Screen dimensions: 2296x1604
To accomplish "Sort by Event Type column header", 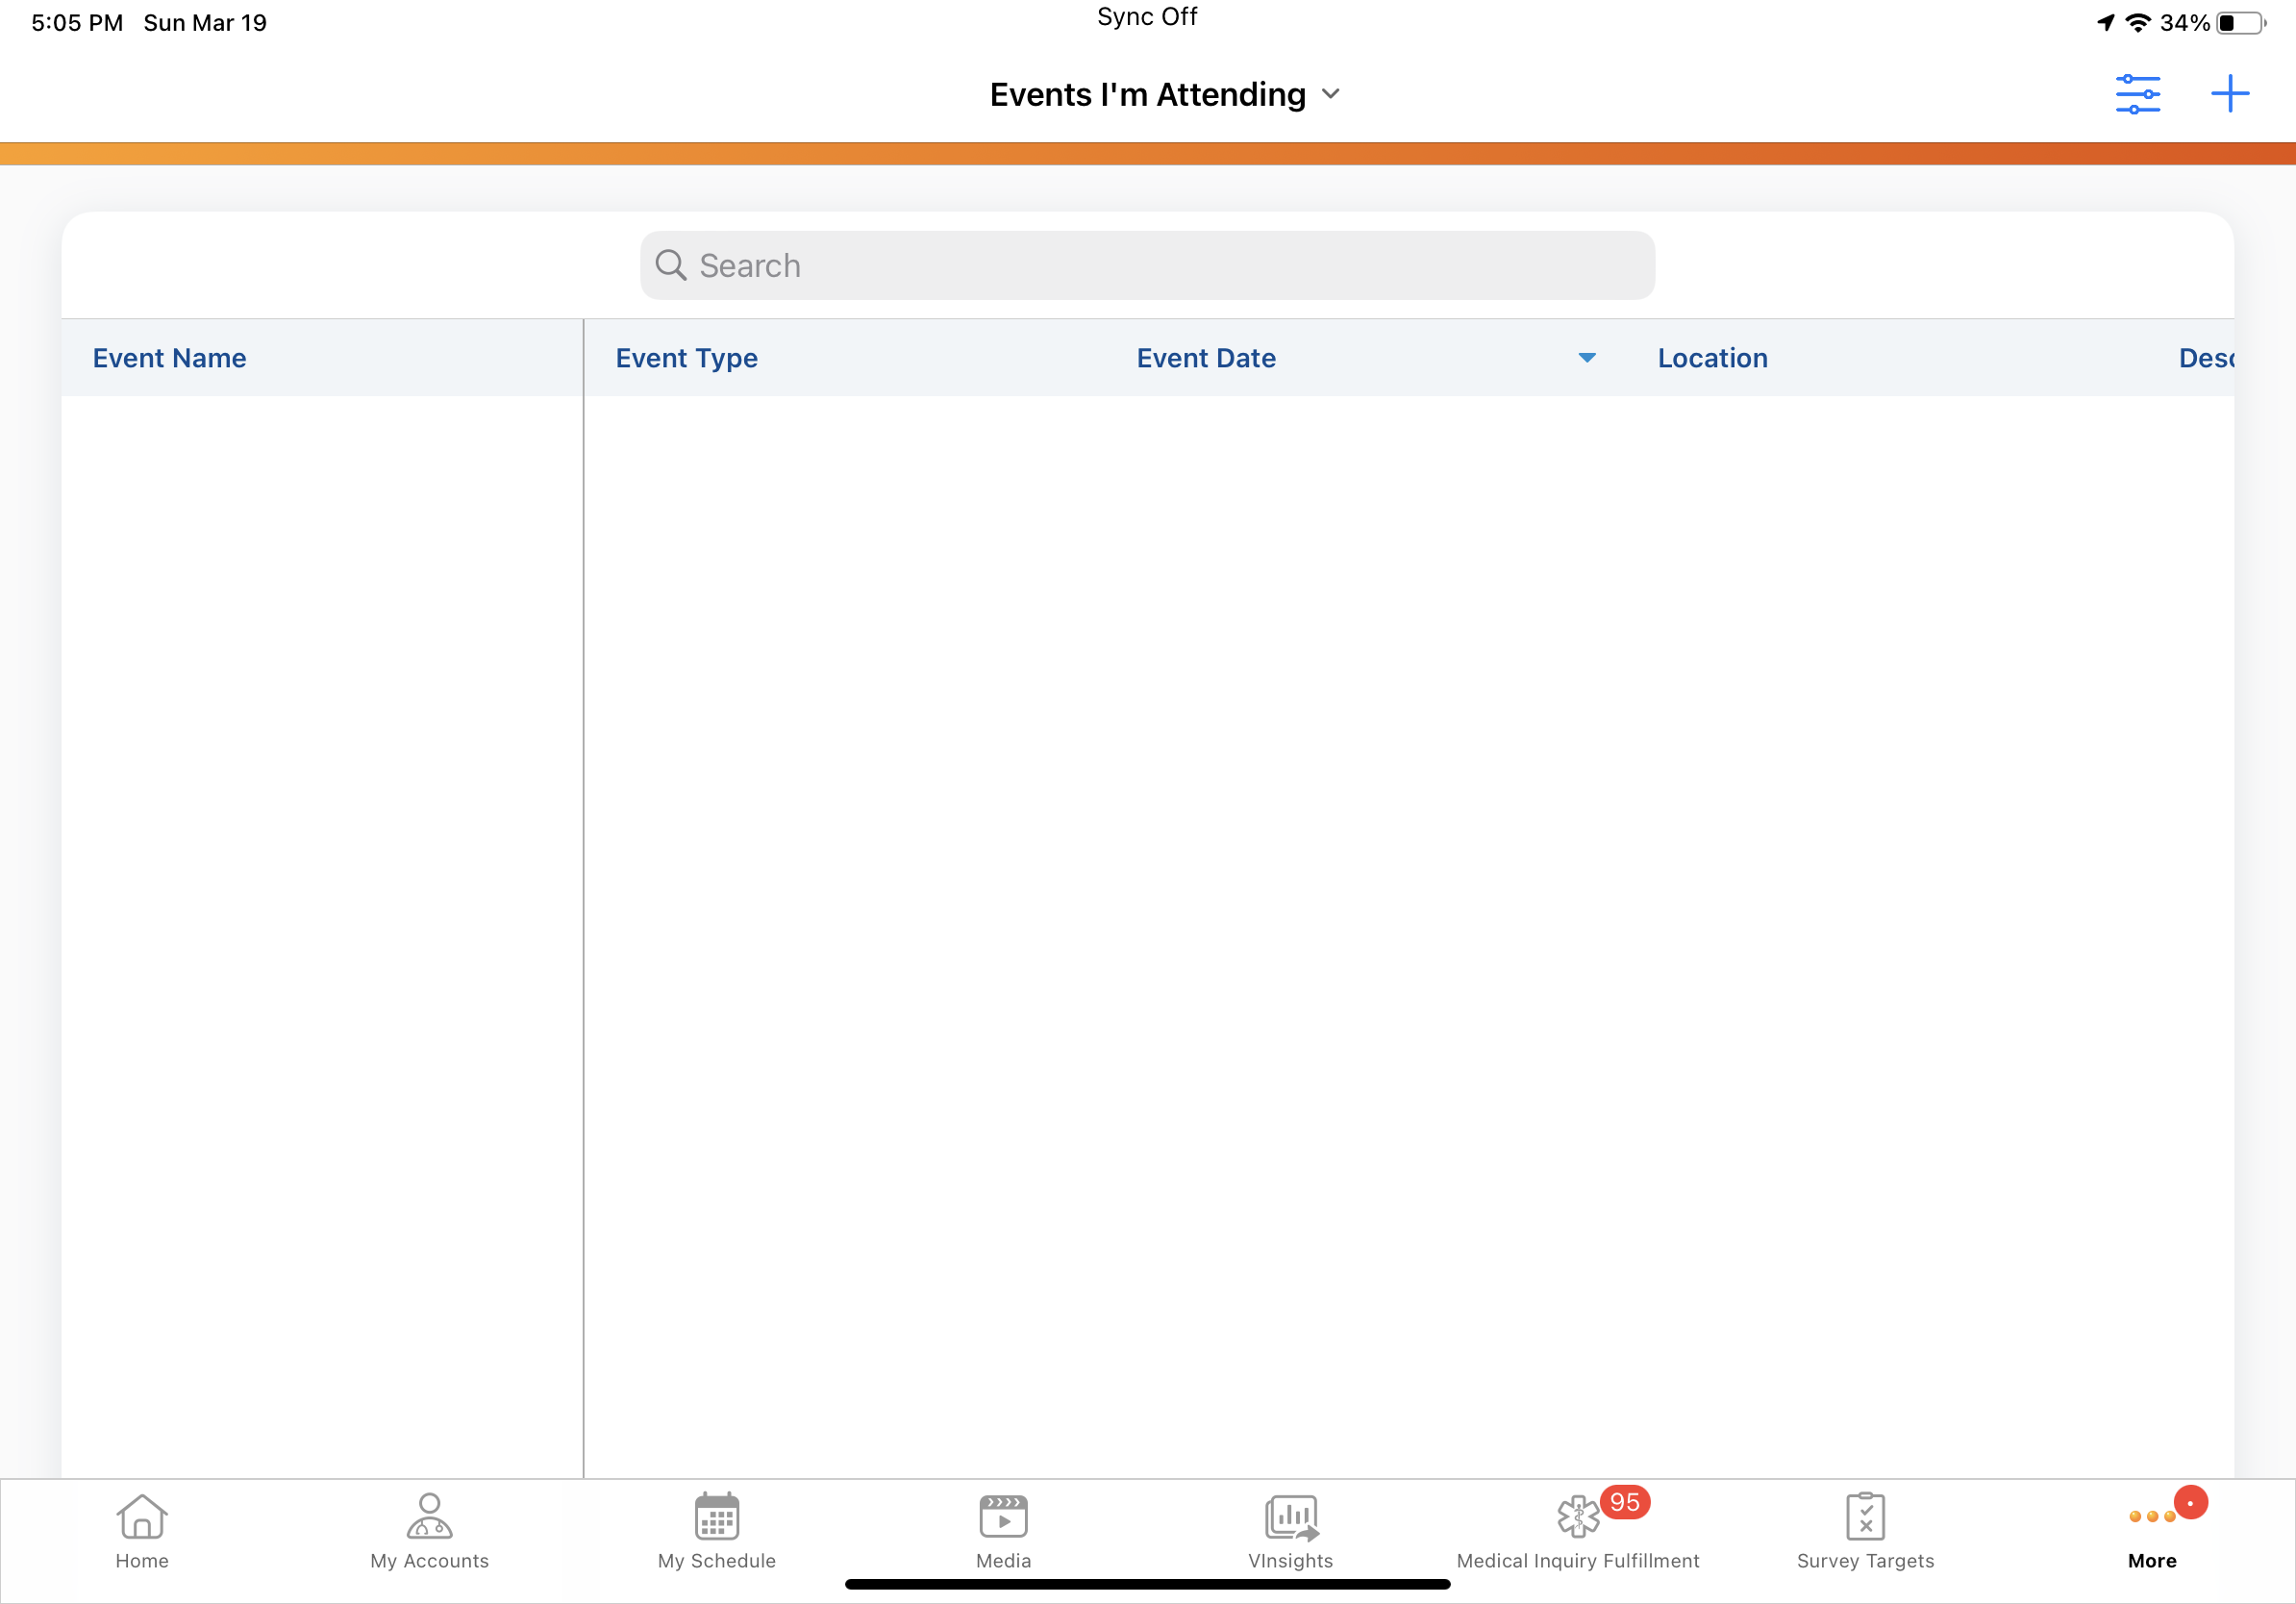I will pos(686,358).
